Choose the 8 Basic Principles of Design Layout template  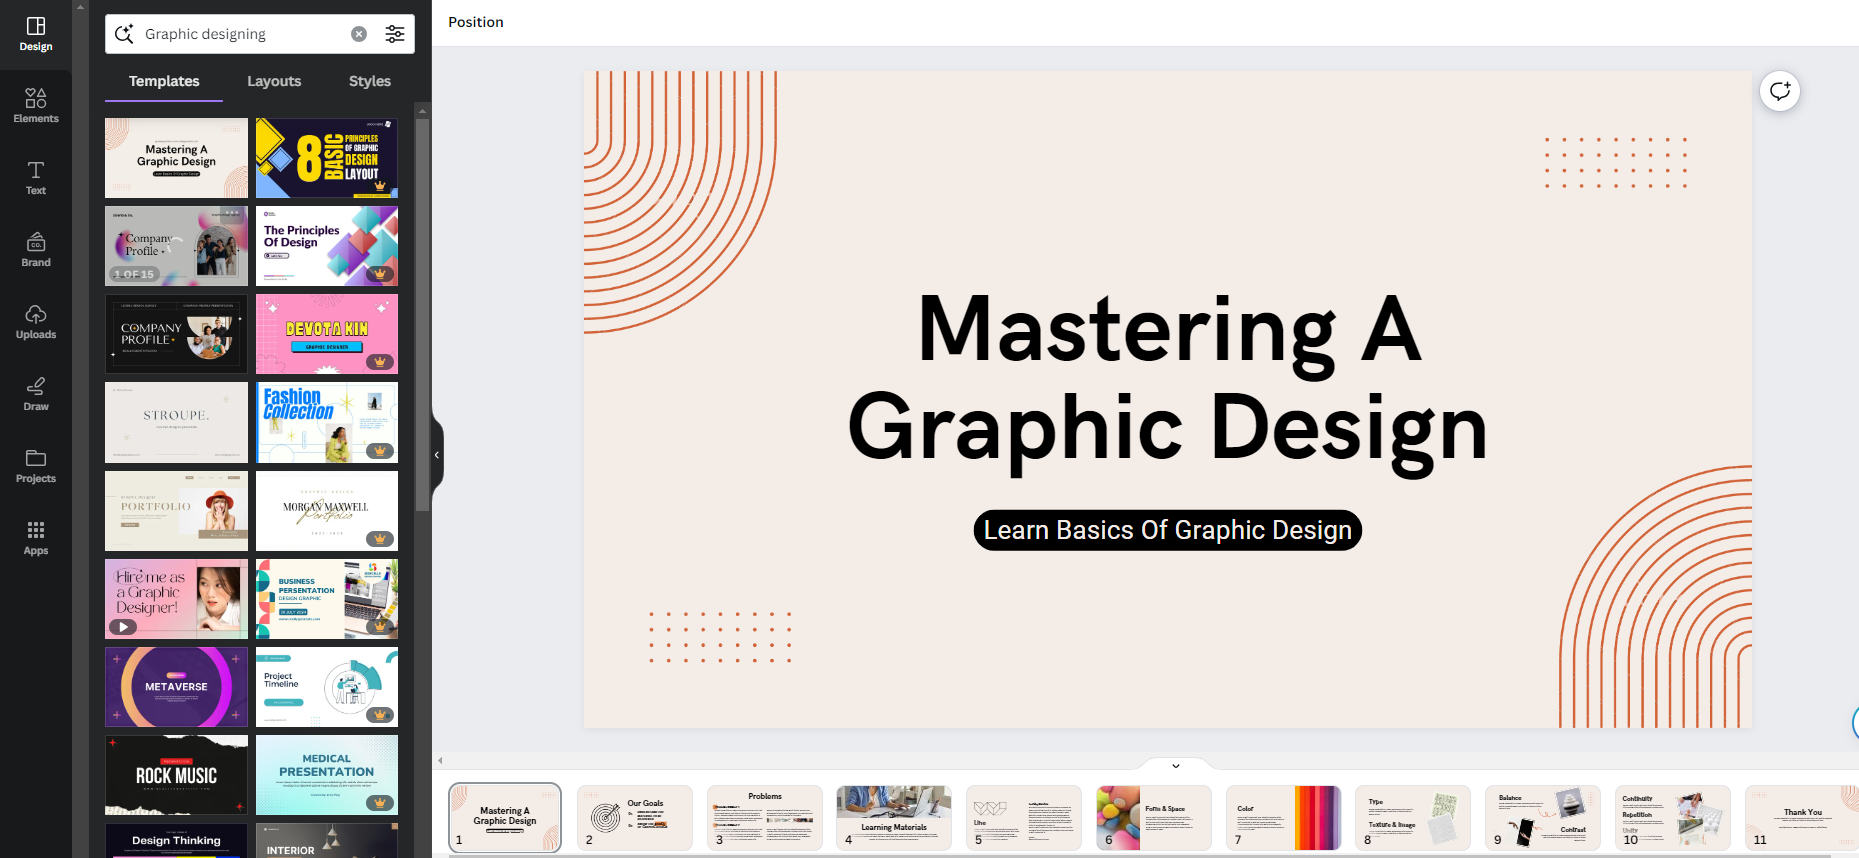pos(327,158)
